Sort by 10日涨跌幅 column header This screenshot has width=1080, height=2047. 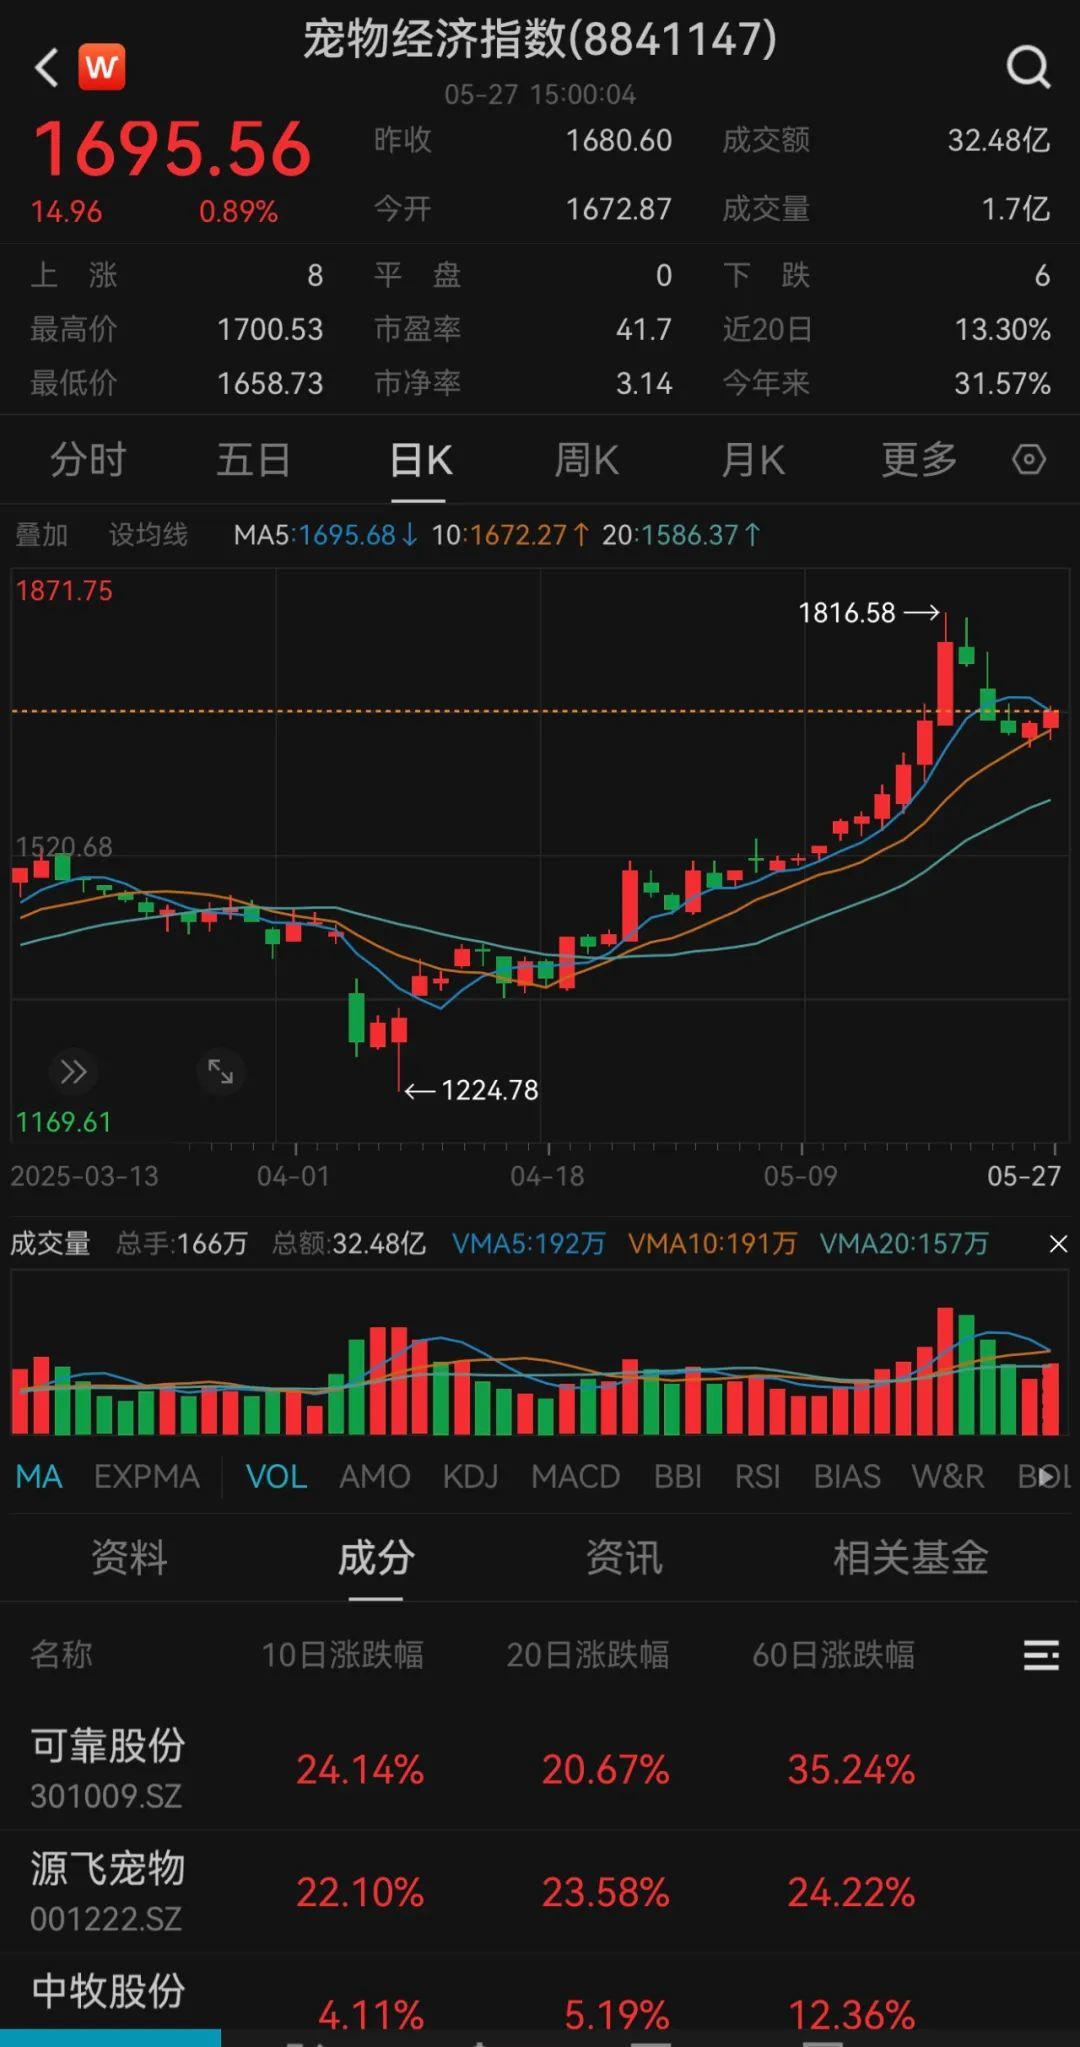[x=342, y=1656]
